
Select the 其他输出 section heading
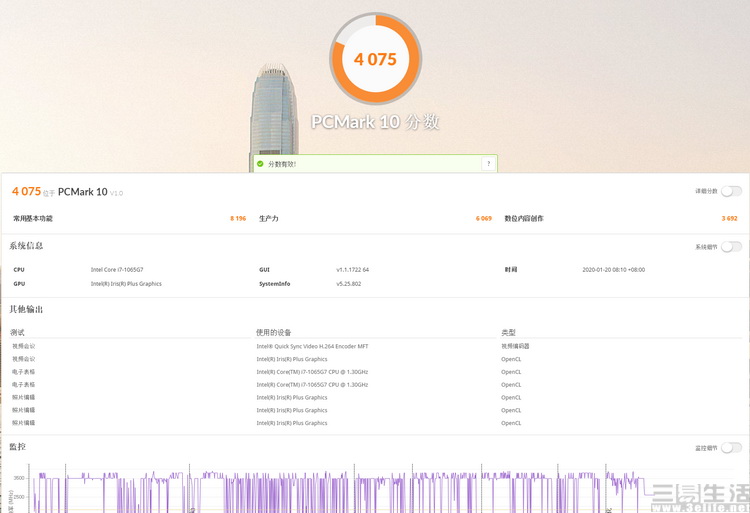coord(27,309)
